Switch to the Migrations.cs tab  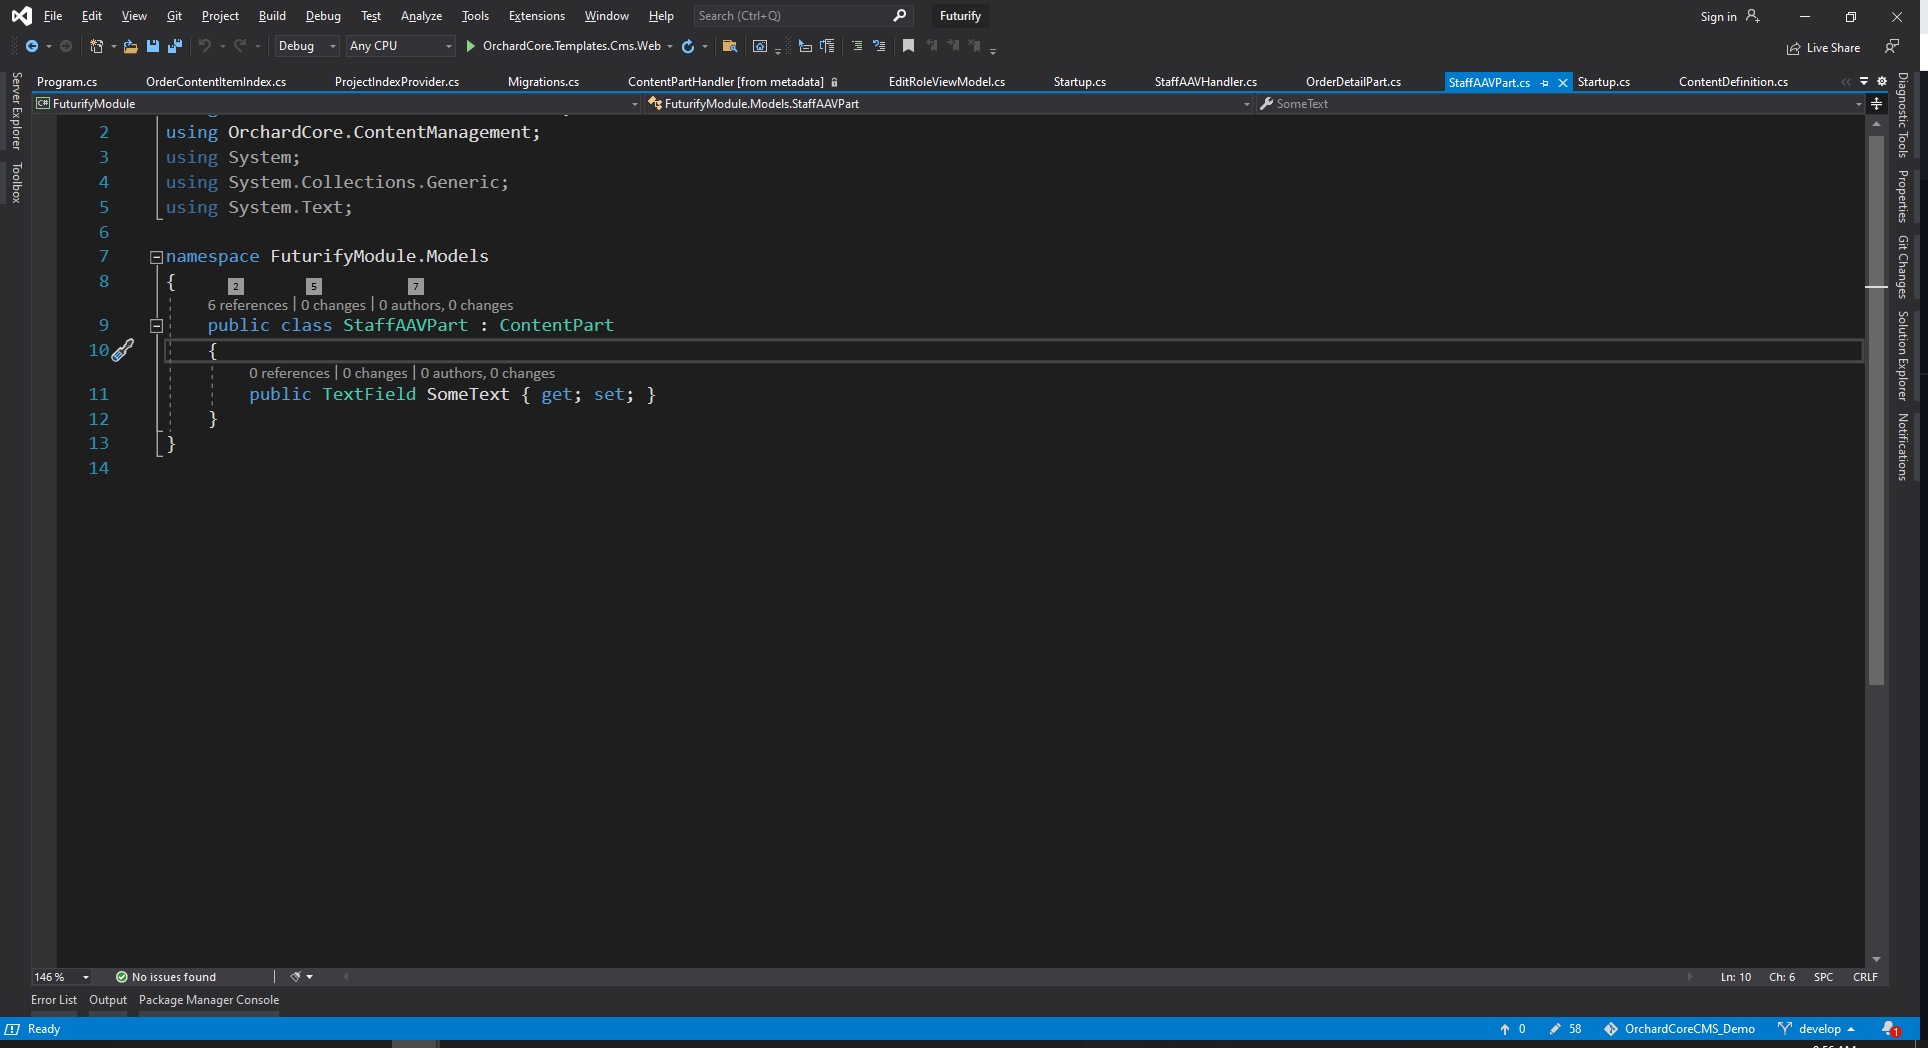click(x=543, y=82)
